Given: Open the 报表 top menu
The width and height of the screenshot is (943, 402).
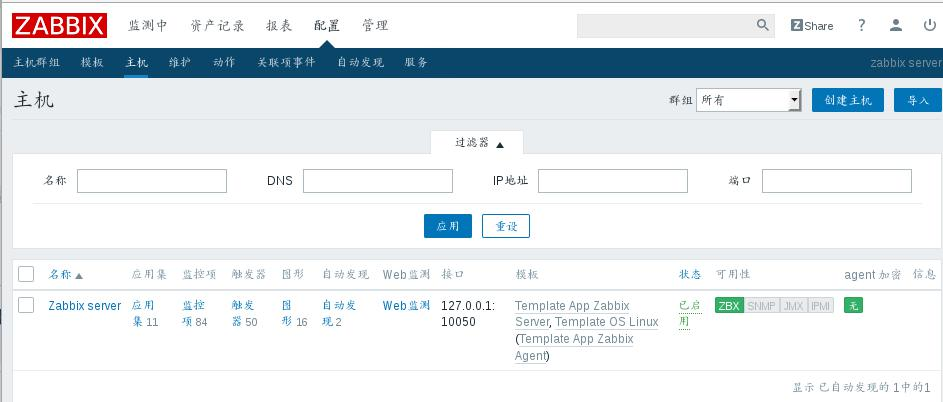Looking at the screenshot, I should click(x=279, y=25).
